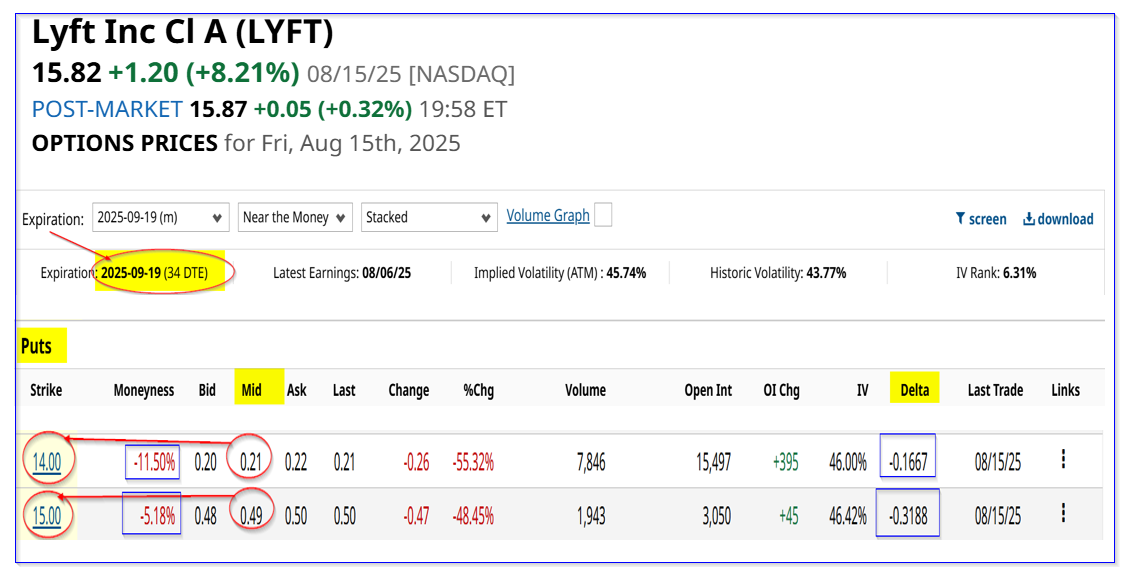Click the OI change +395
This screenshot has width=1129, height=567.
tap(786, 462)
